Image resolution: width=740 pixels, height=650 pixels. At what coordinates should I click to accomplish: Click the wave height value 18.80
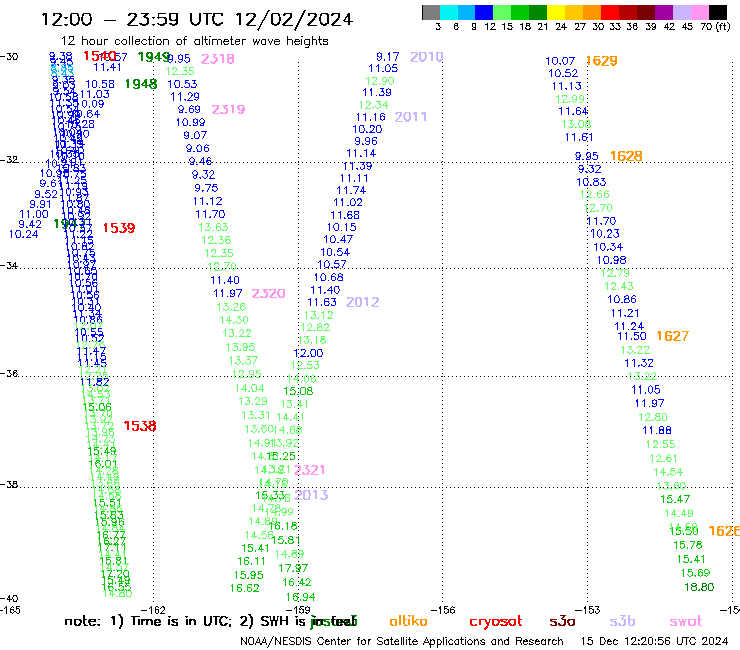(699, 587)
